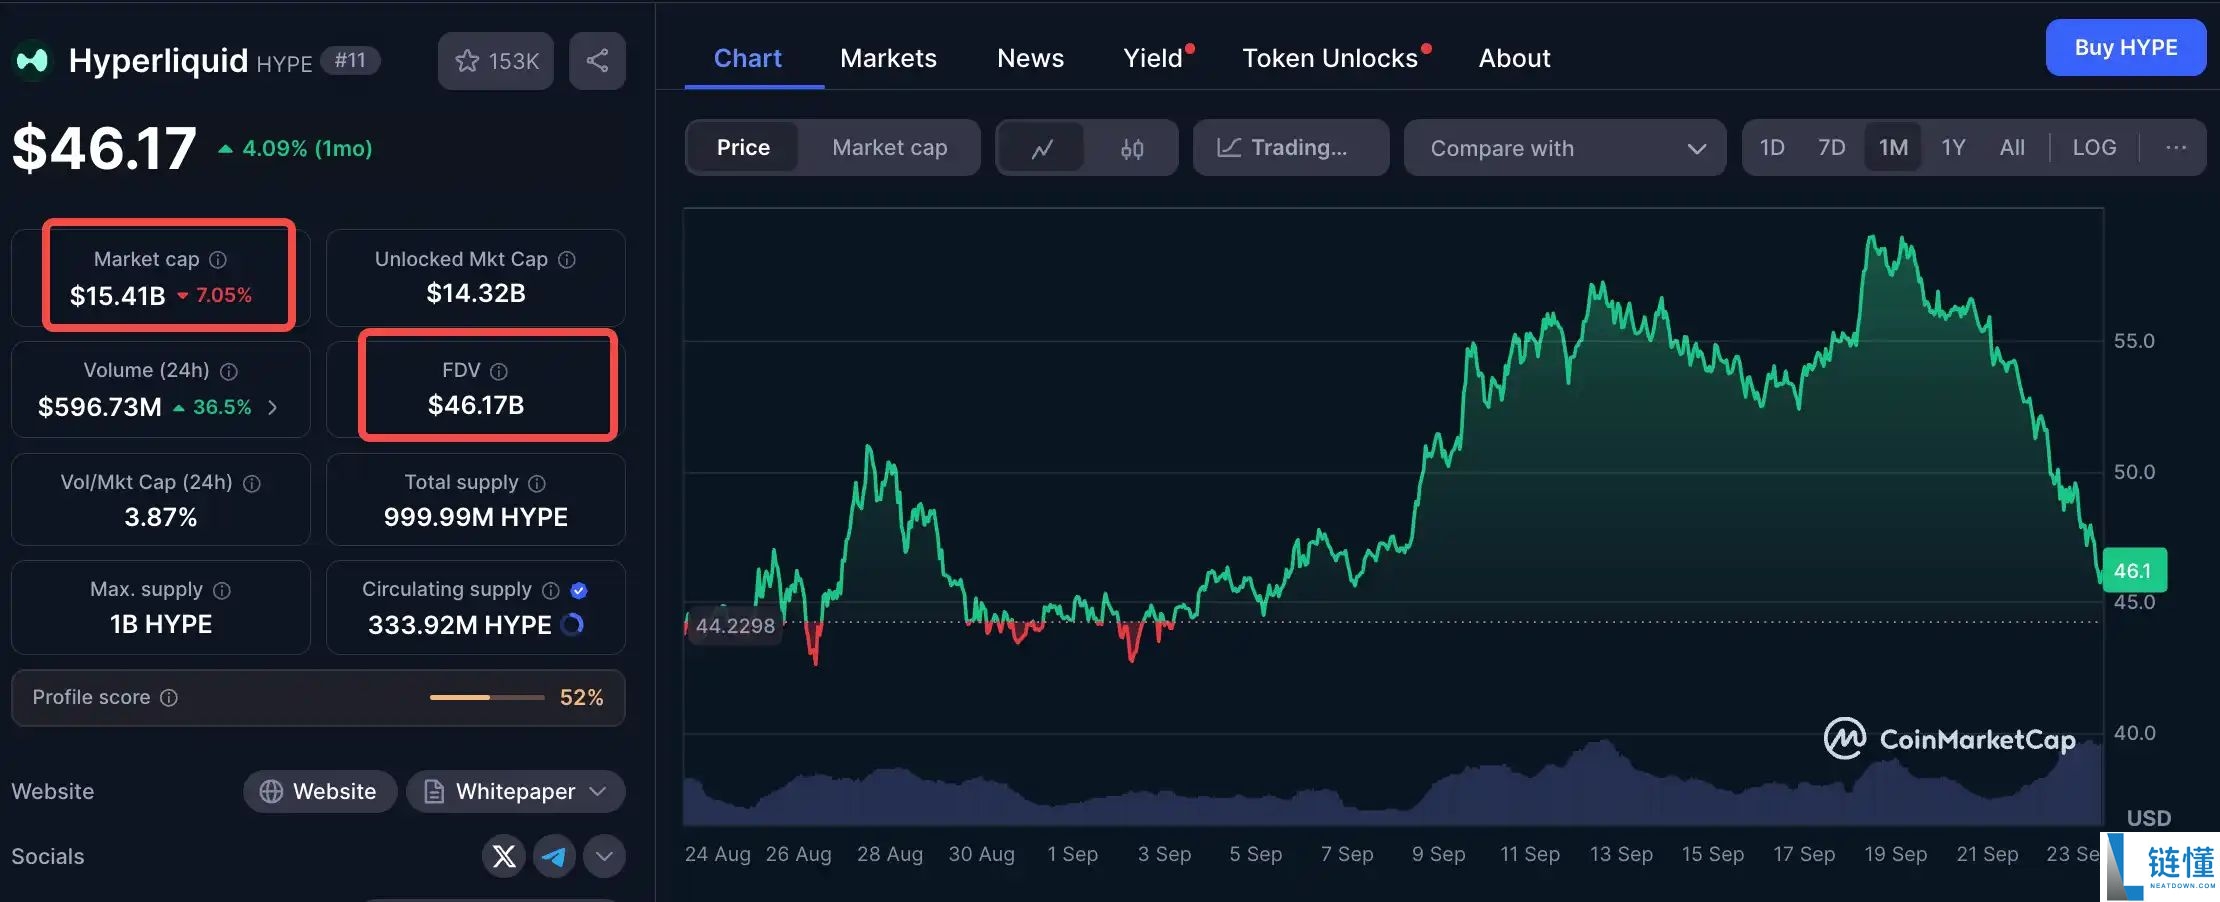This screenshot has width=2220, height=902.
Task: Open Volume (24h) info icon
Action: [x=229, y=372]
